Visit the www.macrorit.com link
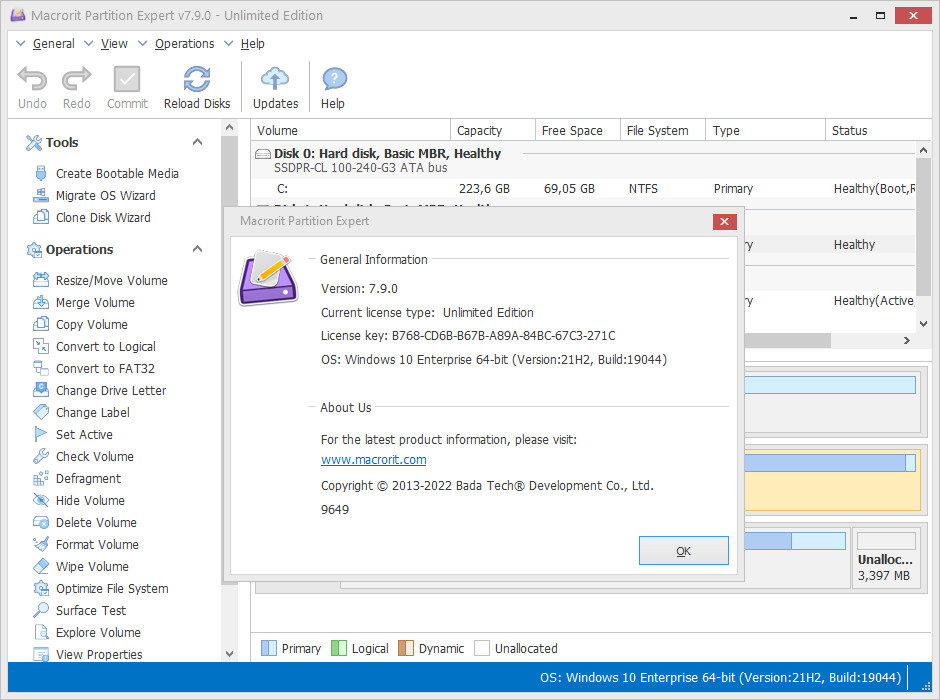 [373, 460]
